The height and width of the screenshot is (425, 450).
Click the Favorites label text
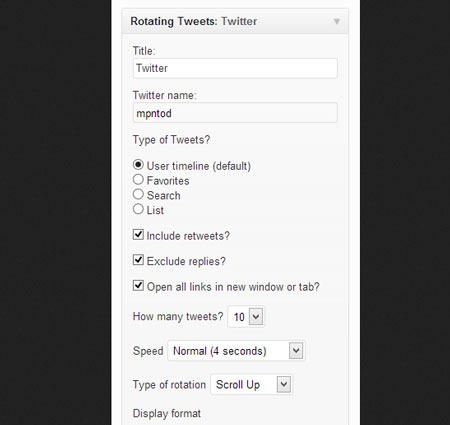(x=168, y=181)
